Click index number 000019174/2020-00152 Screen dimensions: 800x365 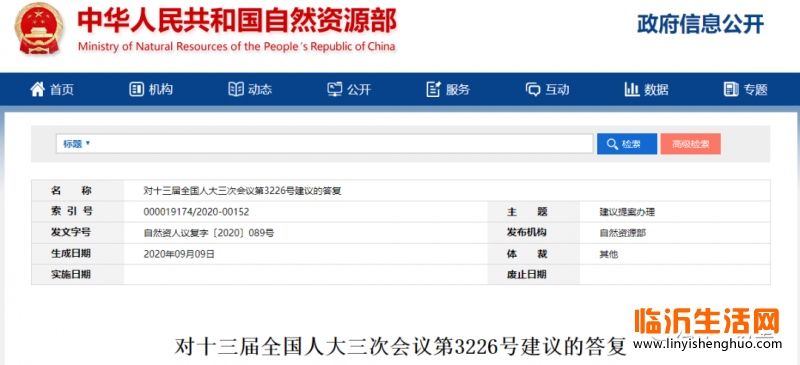(196, 212)
